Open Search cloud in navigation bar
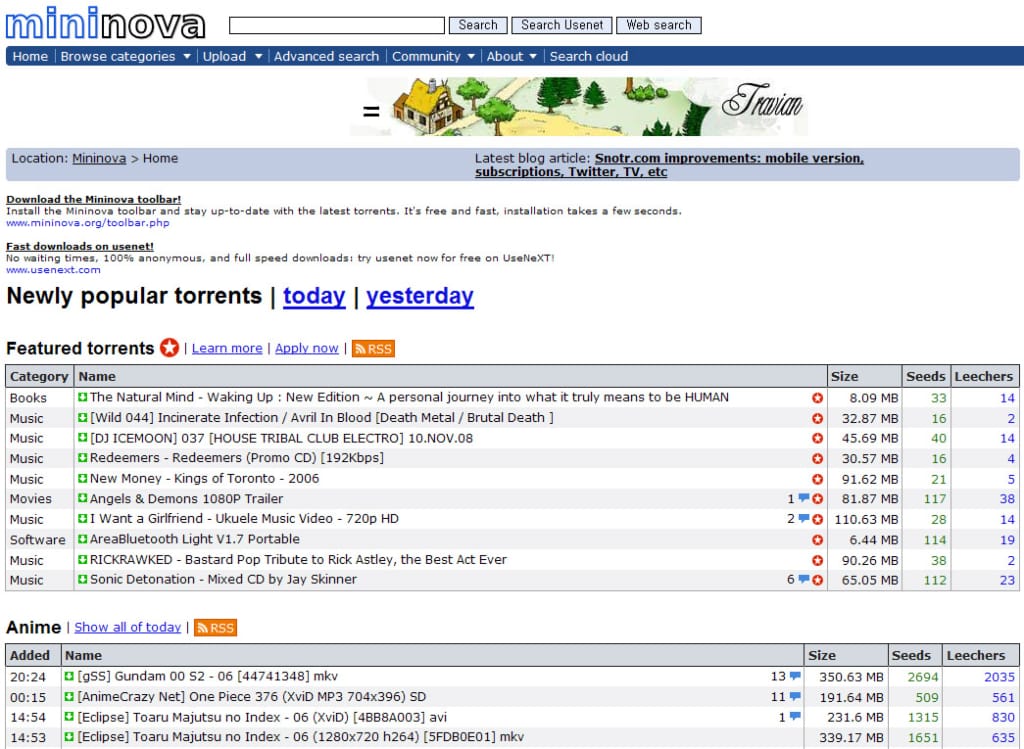 click(x=589, y=56)
